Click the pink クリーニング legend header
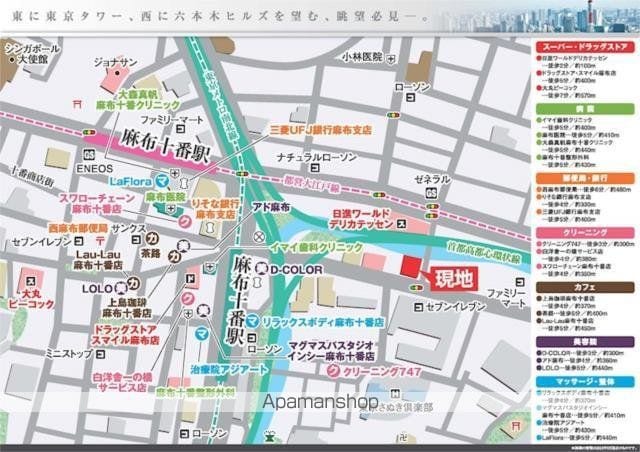 coord(585,232)
